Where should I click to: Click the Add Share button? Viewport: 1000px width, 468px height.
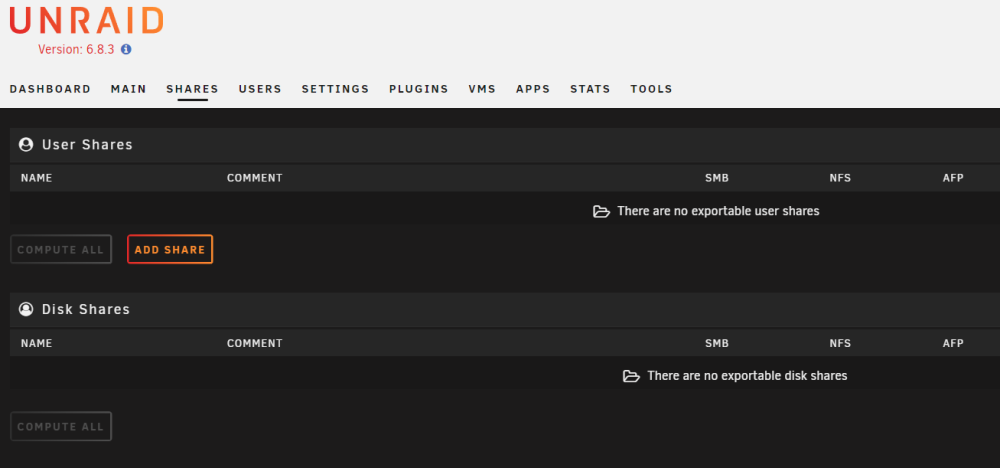coord(170,249)
